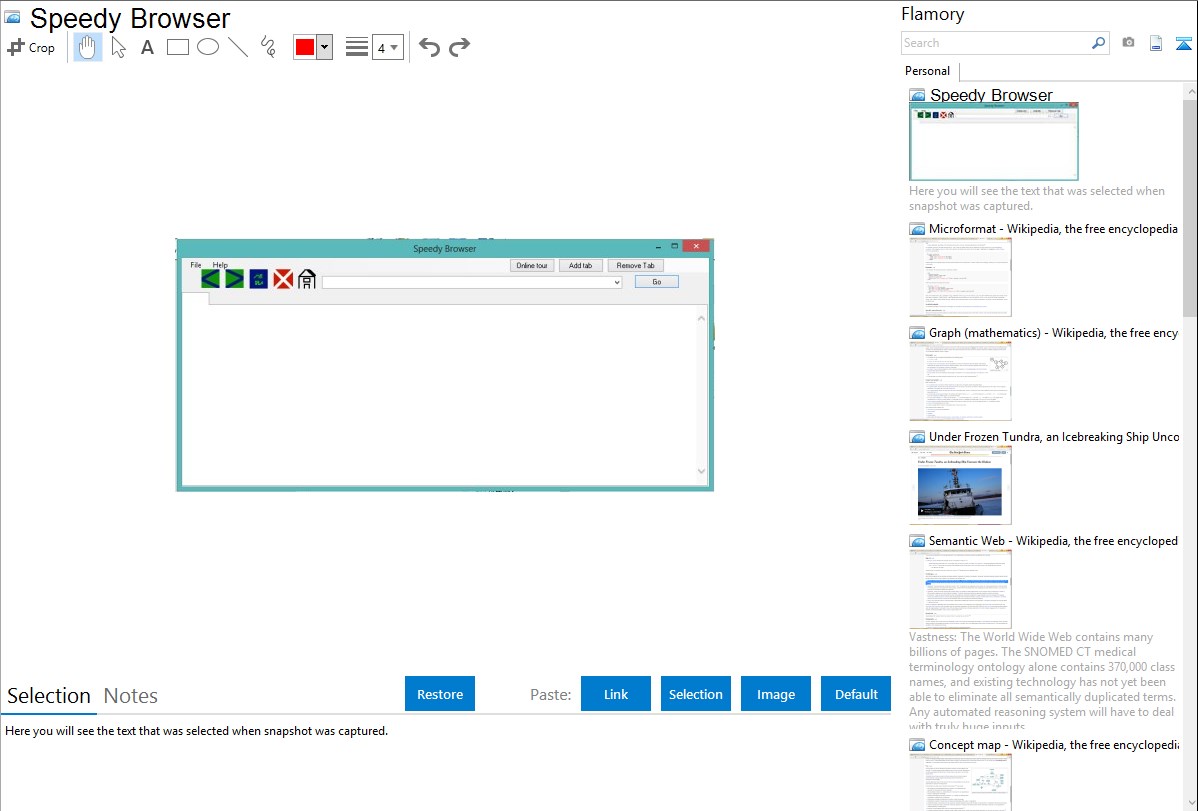Pick the text annotation tool
Image resolution: width=1198 pixels, height=811 pixels.
coord(147,47)
